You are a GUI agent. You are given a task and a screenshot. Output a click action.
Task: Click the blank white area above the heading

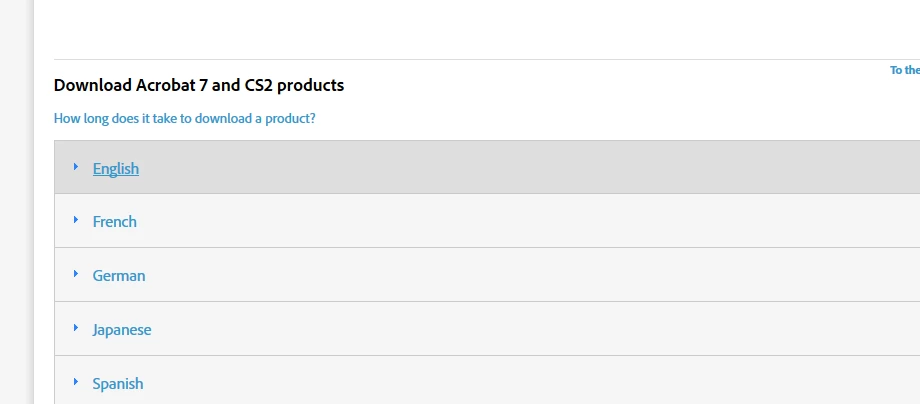tap(450, 28)
